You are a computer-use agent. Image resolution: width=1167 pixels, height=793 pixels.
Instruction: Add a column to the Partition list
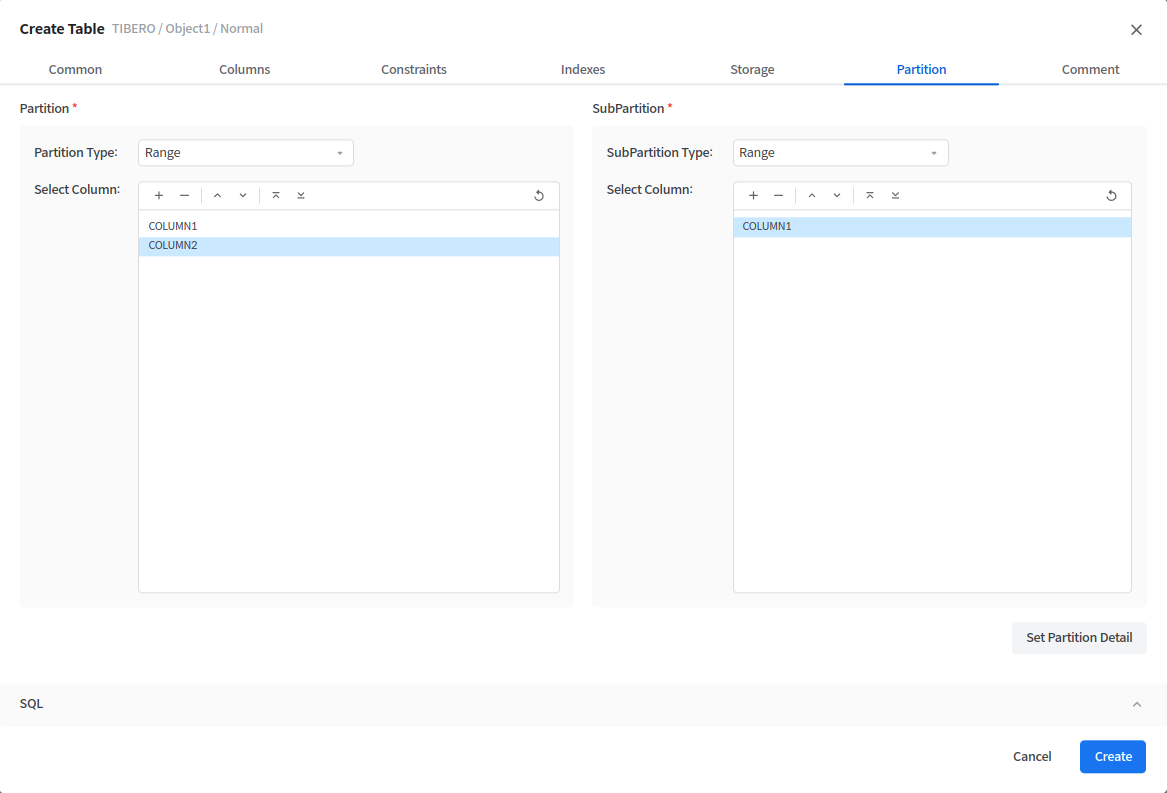tap(159, 196)
